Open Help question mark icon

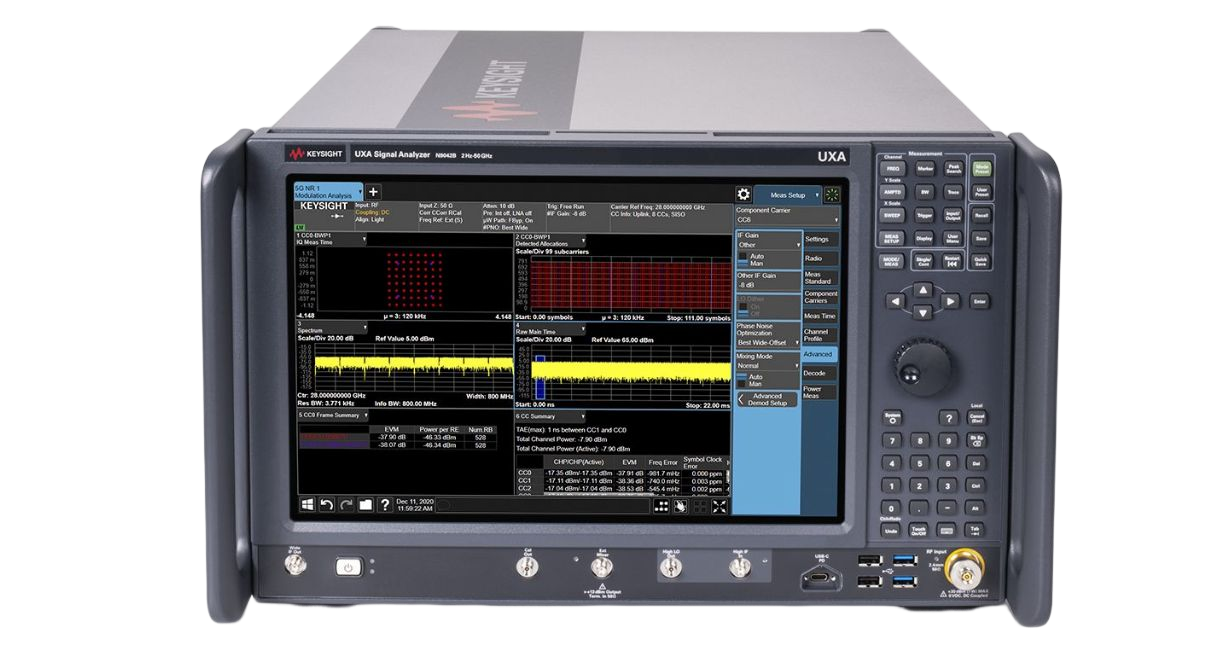click(384, 505)
